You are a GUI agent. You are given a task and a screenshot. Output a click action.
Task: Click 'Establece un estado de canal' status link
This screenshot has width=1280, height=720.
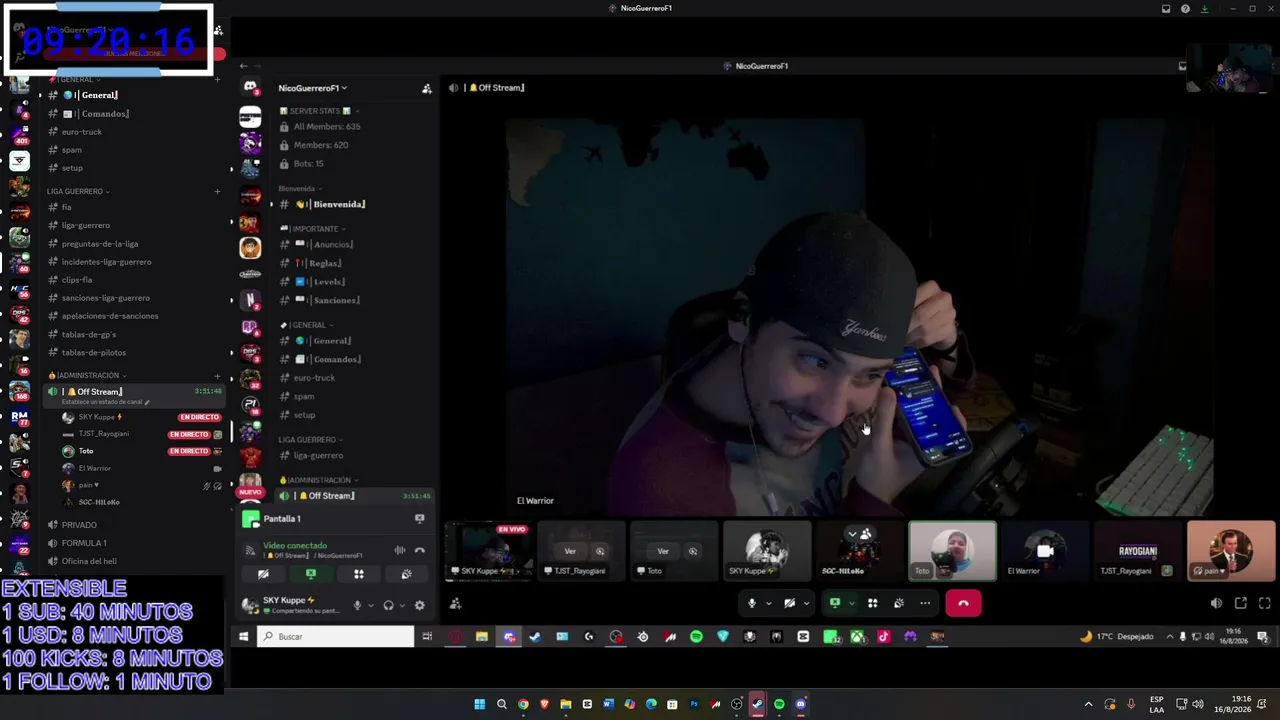click(x=105, y=402)
